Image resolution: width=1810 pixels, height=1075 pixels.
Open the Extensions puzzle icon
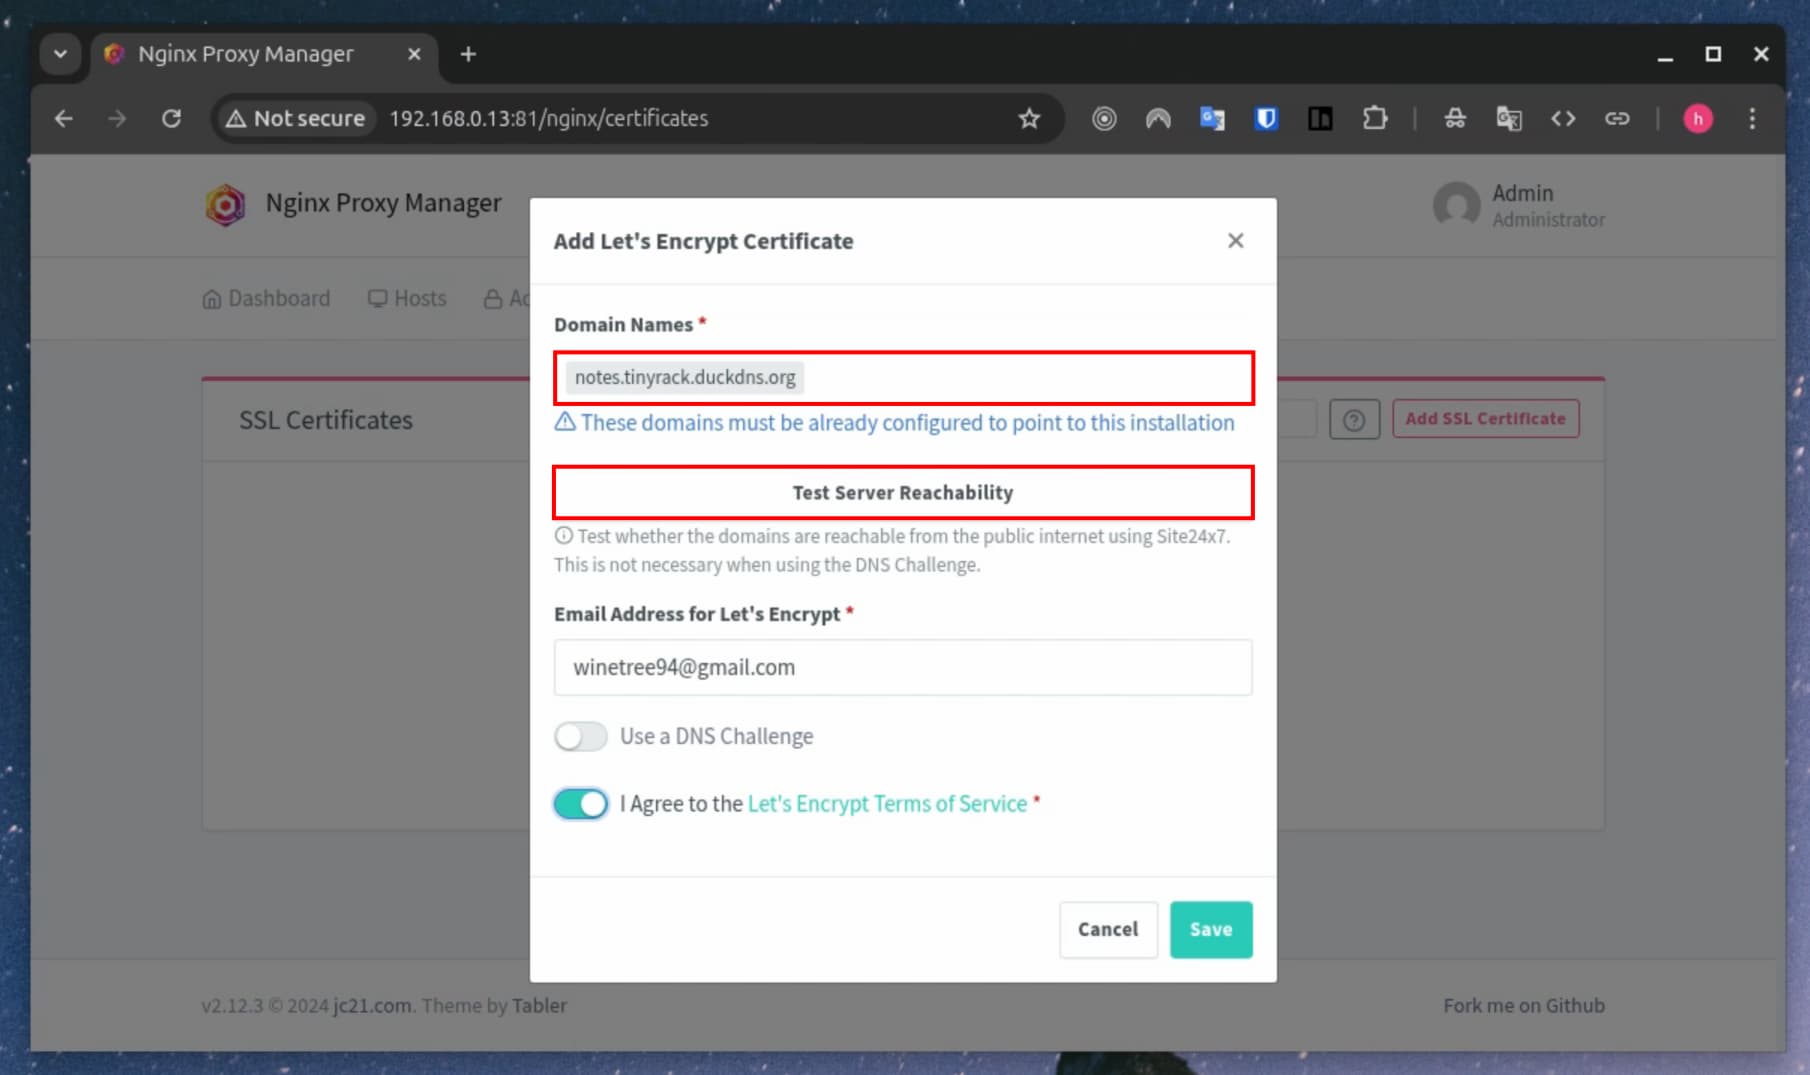1375,119
